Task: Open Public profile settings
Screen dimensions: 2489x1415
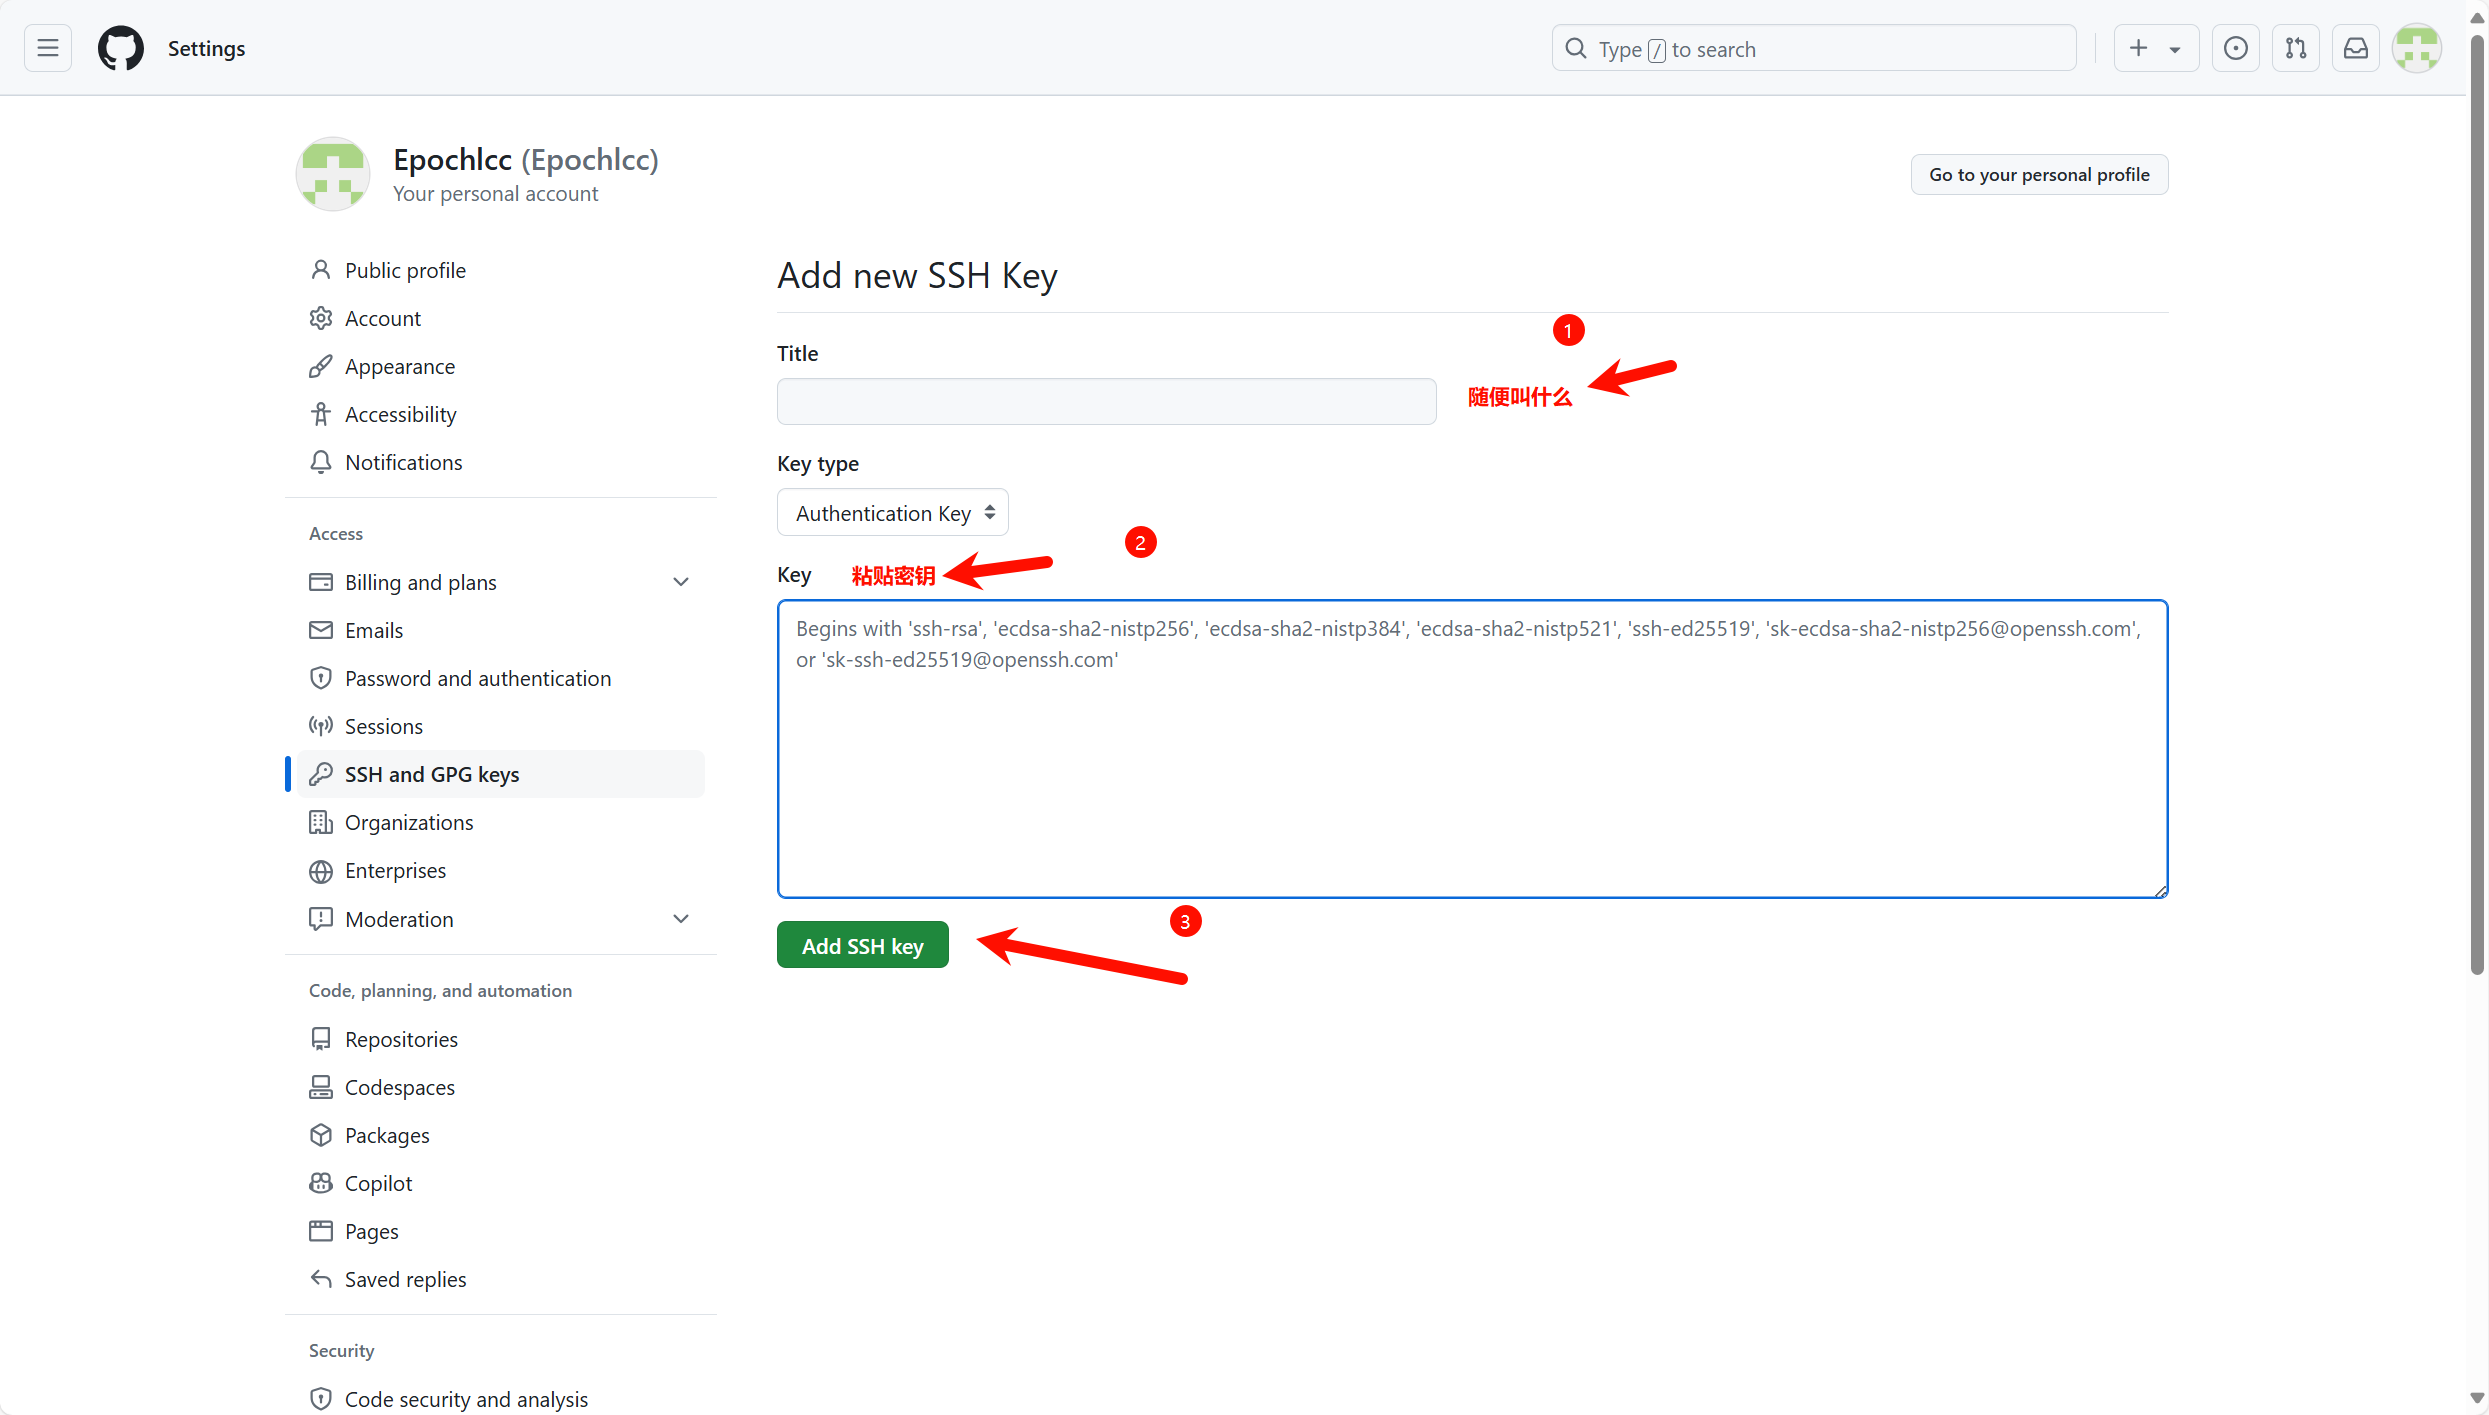Action: pos(501,270)
